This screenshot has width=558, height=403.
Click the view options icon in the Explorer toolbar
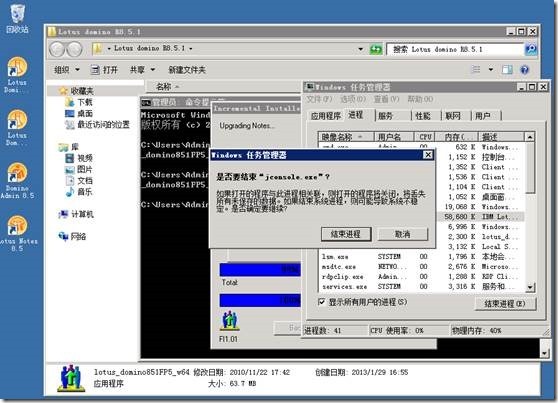(x=476, y=69)
